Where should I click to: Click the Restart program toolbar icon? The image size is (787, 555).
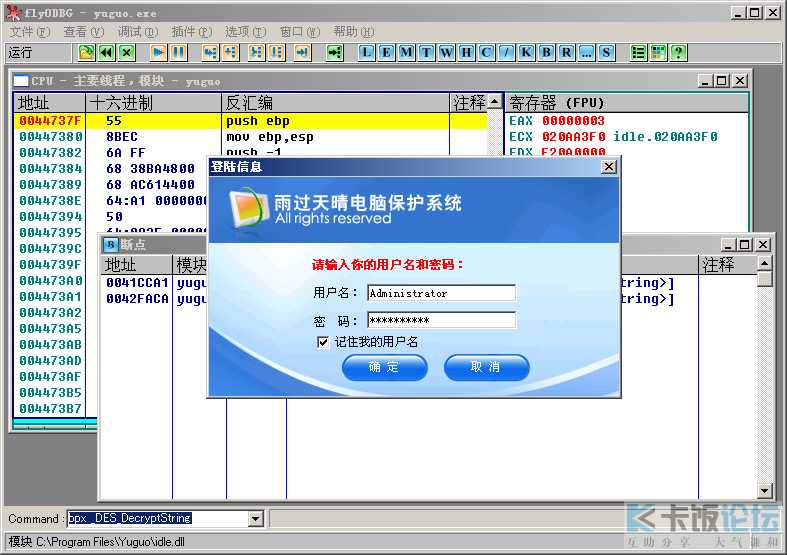(x=106, y=52)
